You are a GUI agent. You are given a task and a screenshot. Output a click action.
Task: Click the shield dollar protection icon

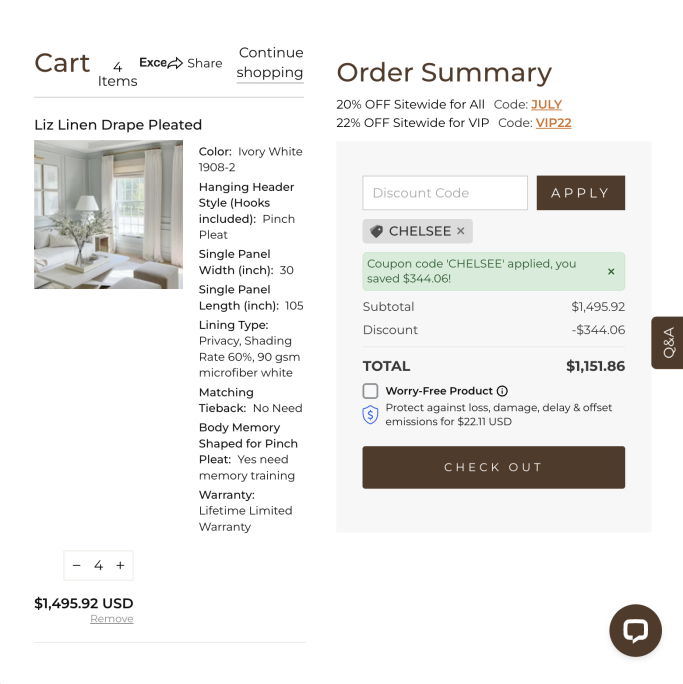click(370, 415)
